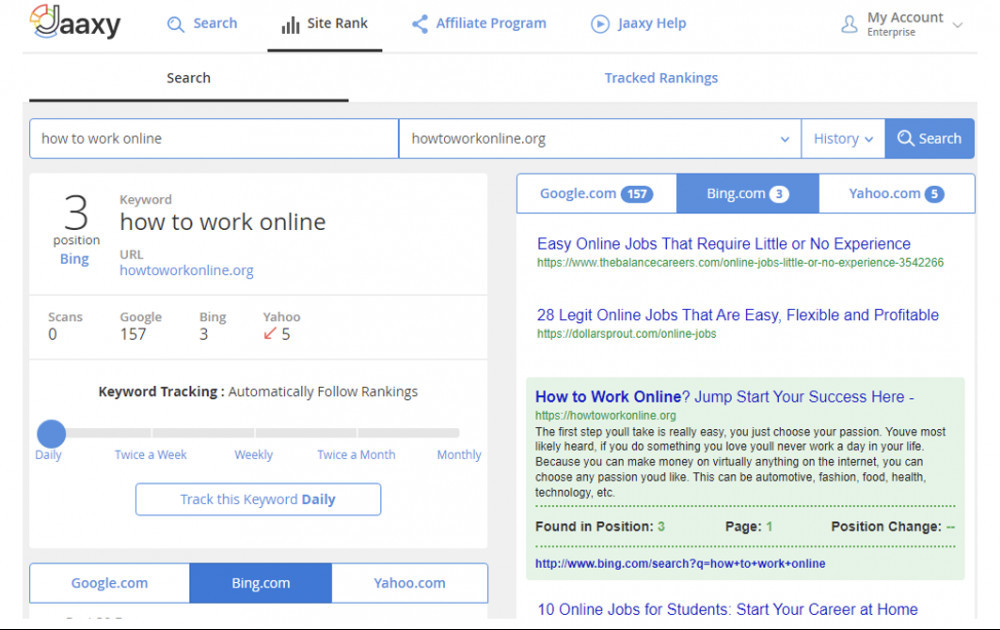Open the domain dropdown arrow
This screenshot has width=1000, height=630.
pyautogui.click(x=784, y=139)
